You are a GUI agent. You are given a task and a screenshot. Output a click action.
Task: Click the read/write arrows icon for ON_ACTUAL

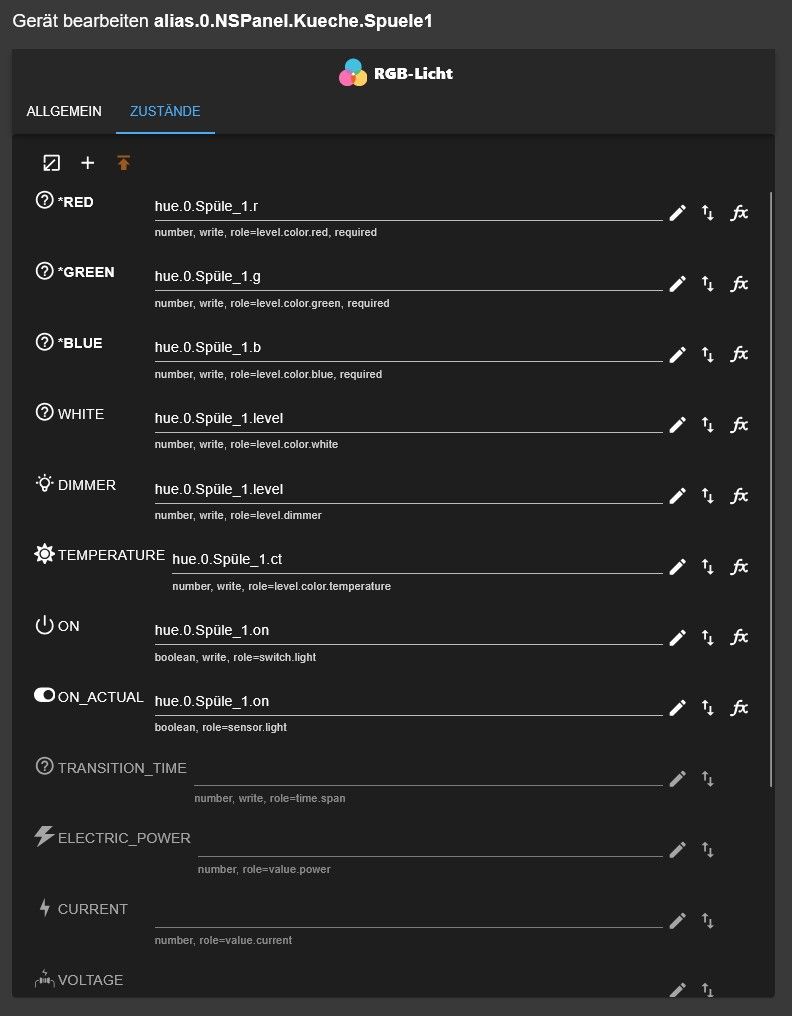pos(708,708)
